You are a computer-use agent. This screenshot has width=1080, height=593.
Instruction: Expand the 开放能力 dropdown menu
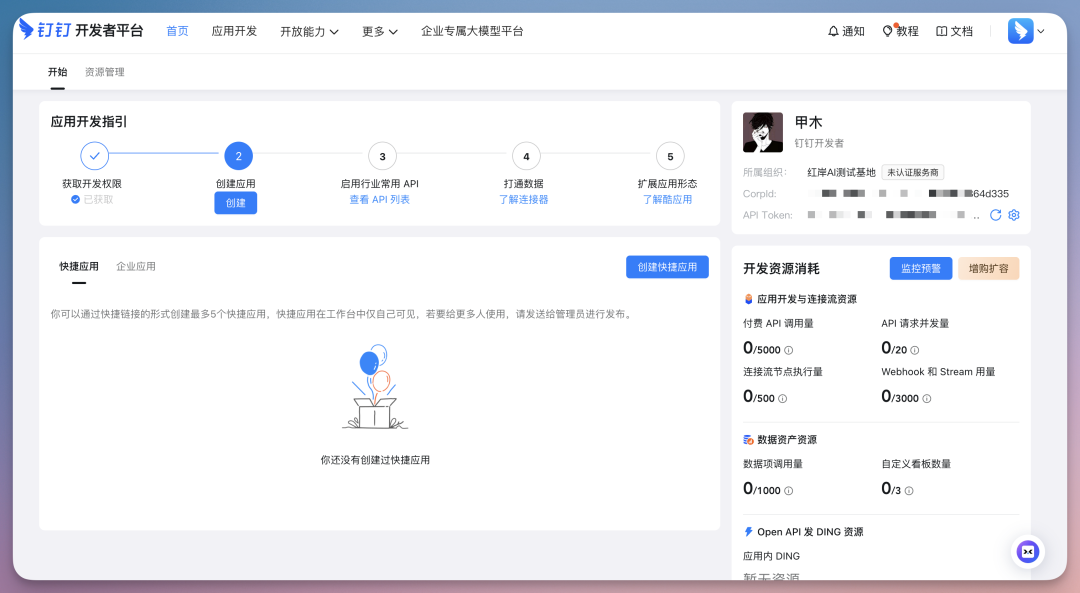click(310, 31)
